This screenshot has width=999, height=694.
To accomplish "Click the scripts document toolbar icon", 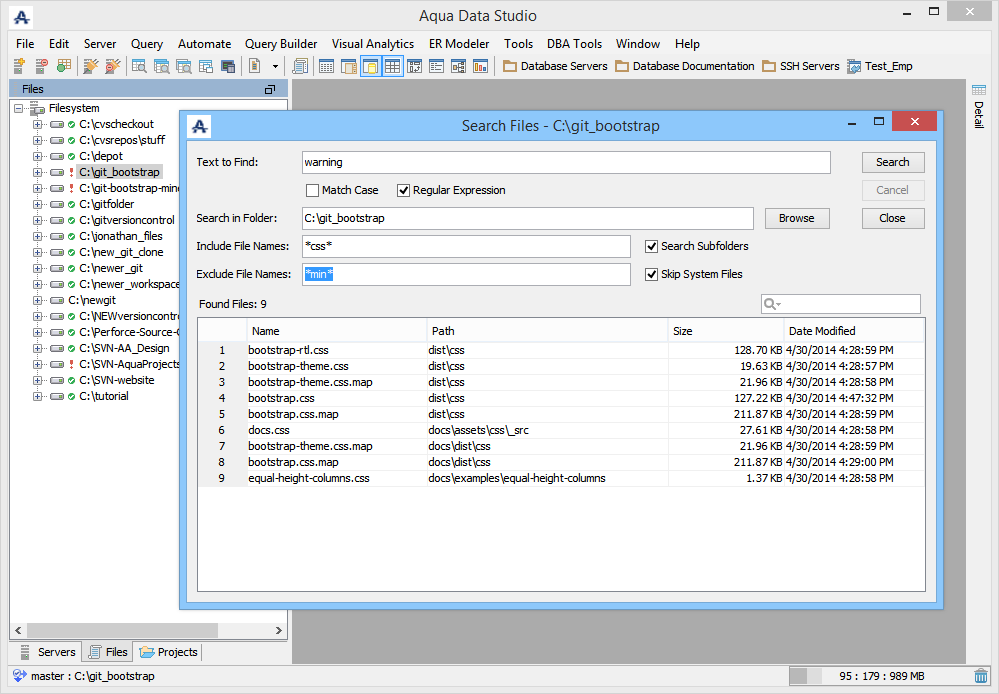I will point(299,66).
